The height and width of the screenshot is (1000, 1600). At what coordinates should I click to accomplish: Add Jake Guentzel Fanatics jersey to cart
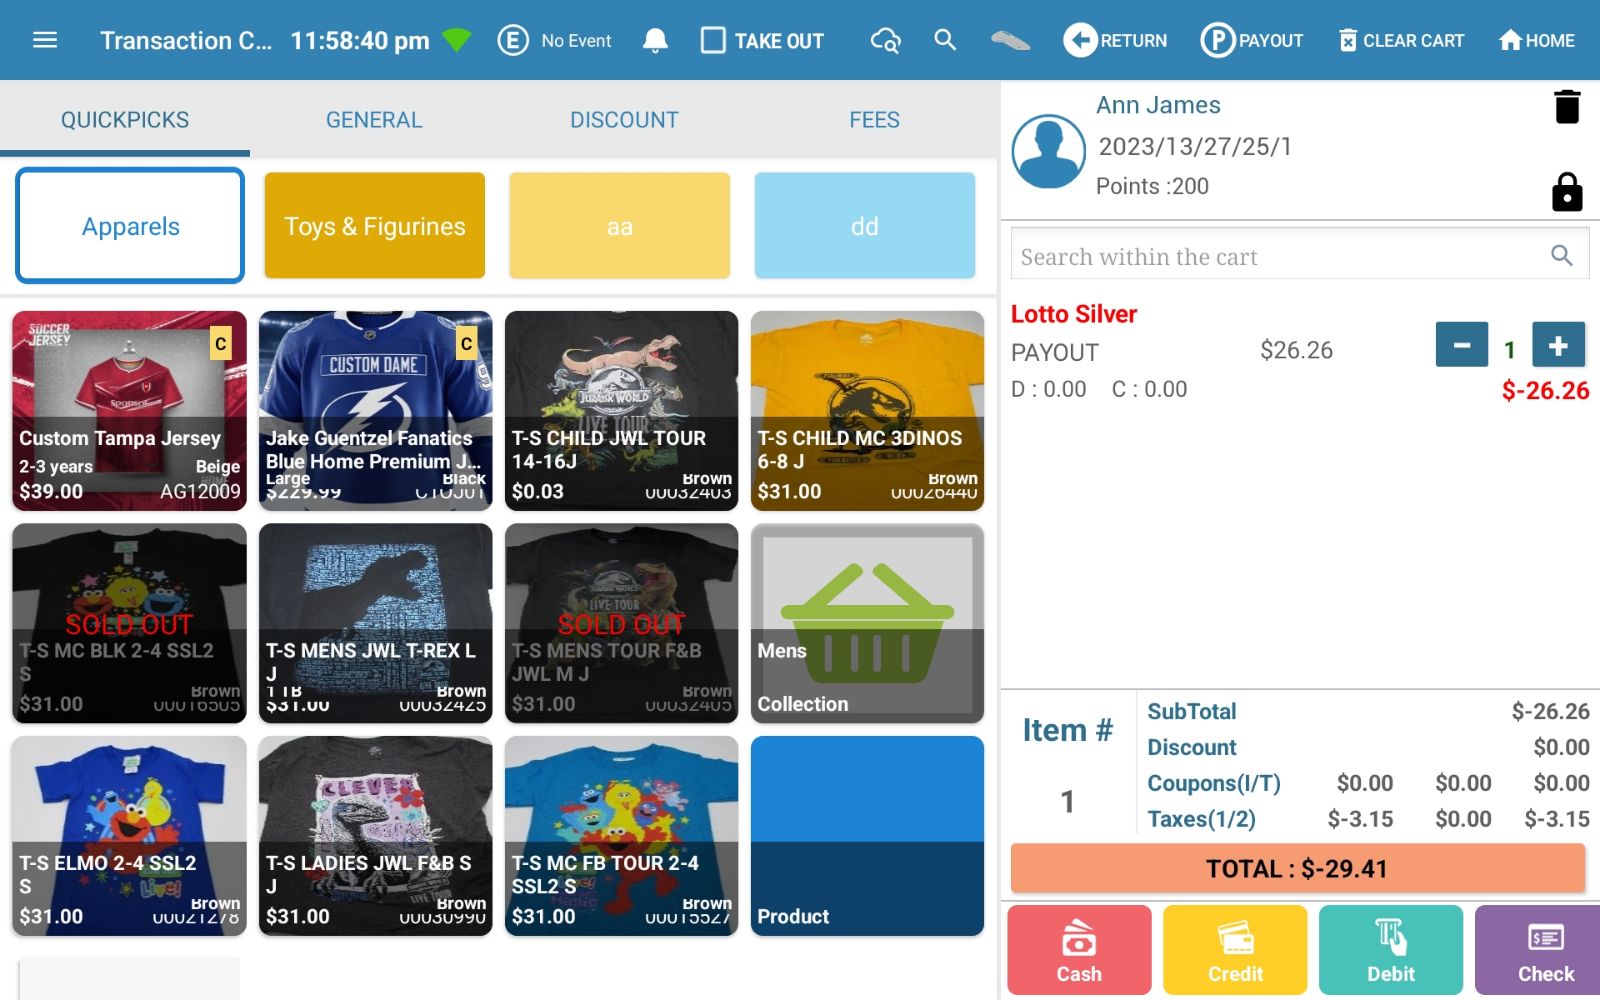coord(375,411)
